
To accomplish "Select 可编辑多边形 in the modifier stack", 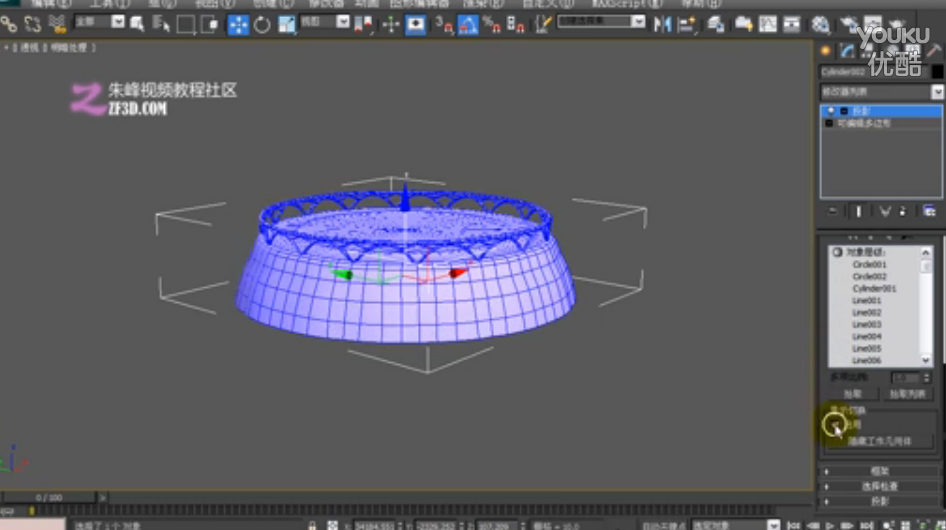I will pos(863,123).
